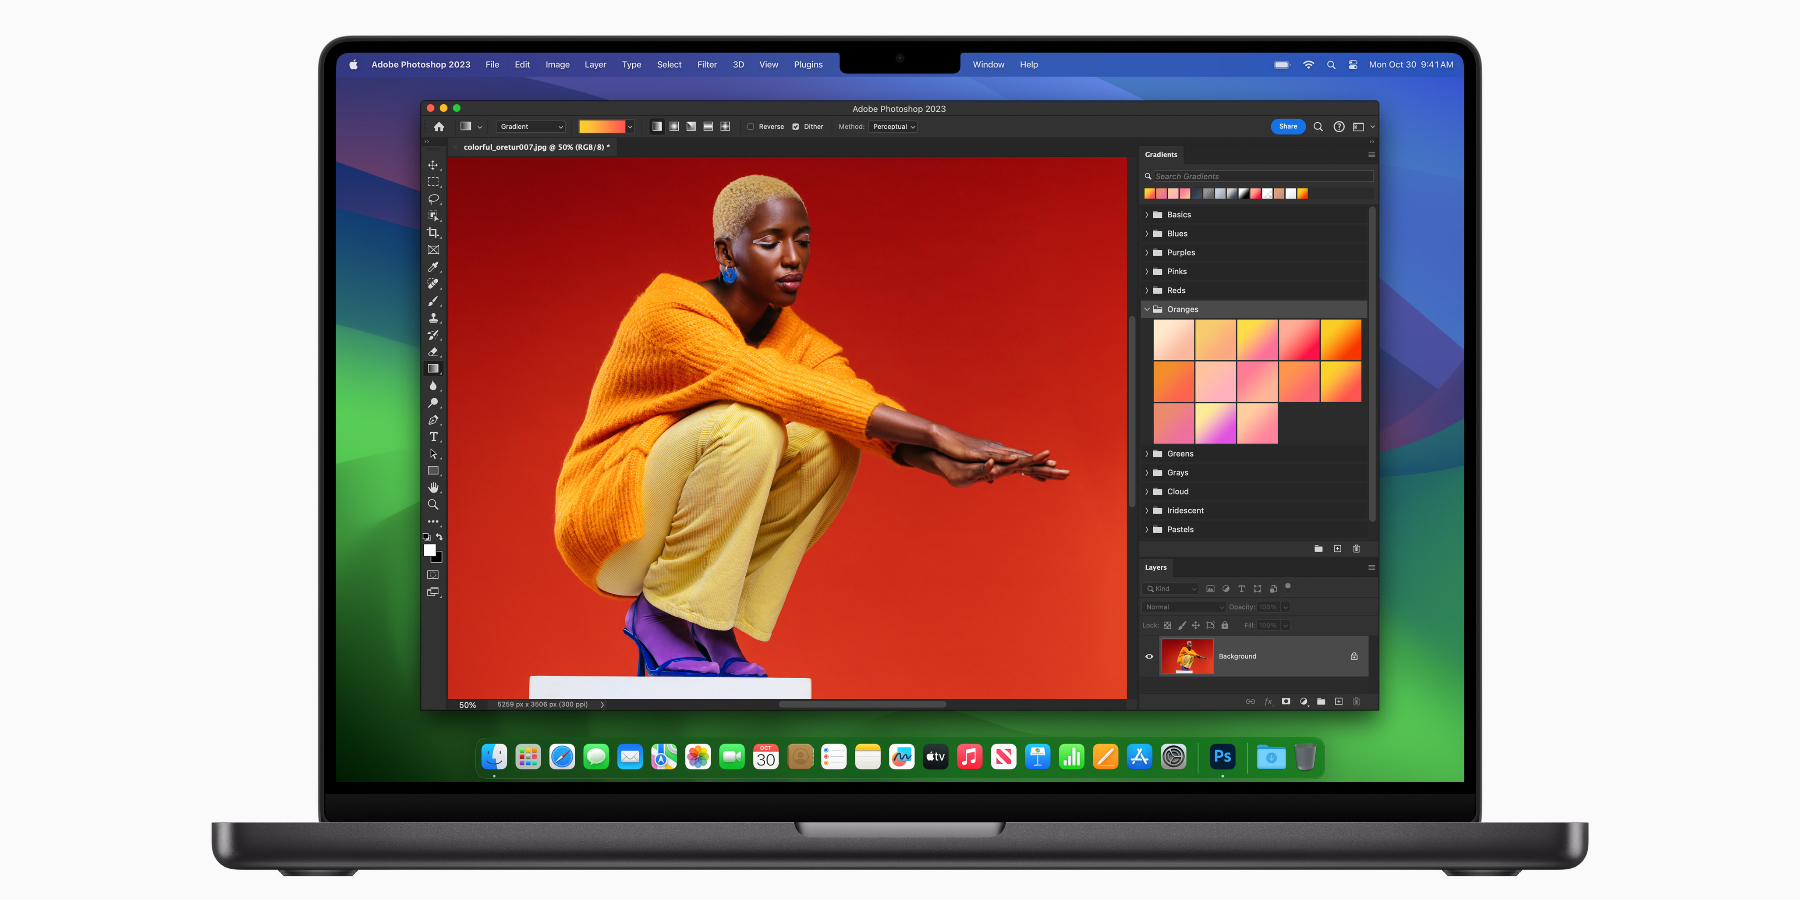Viewport: 1800px width, 900px height.
Task: Hide the Background layer visibility eye
Action: coord(1150,656)
